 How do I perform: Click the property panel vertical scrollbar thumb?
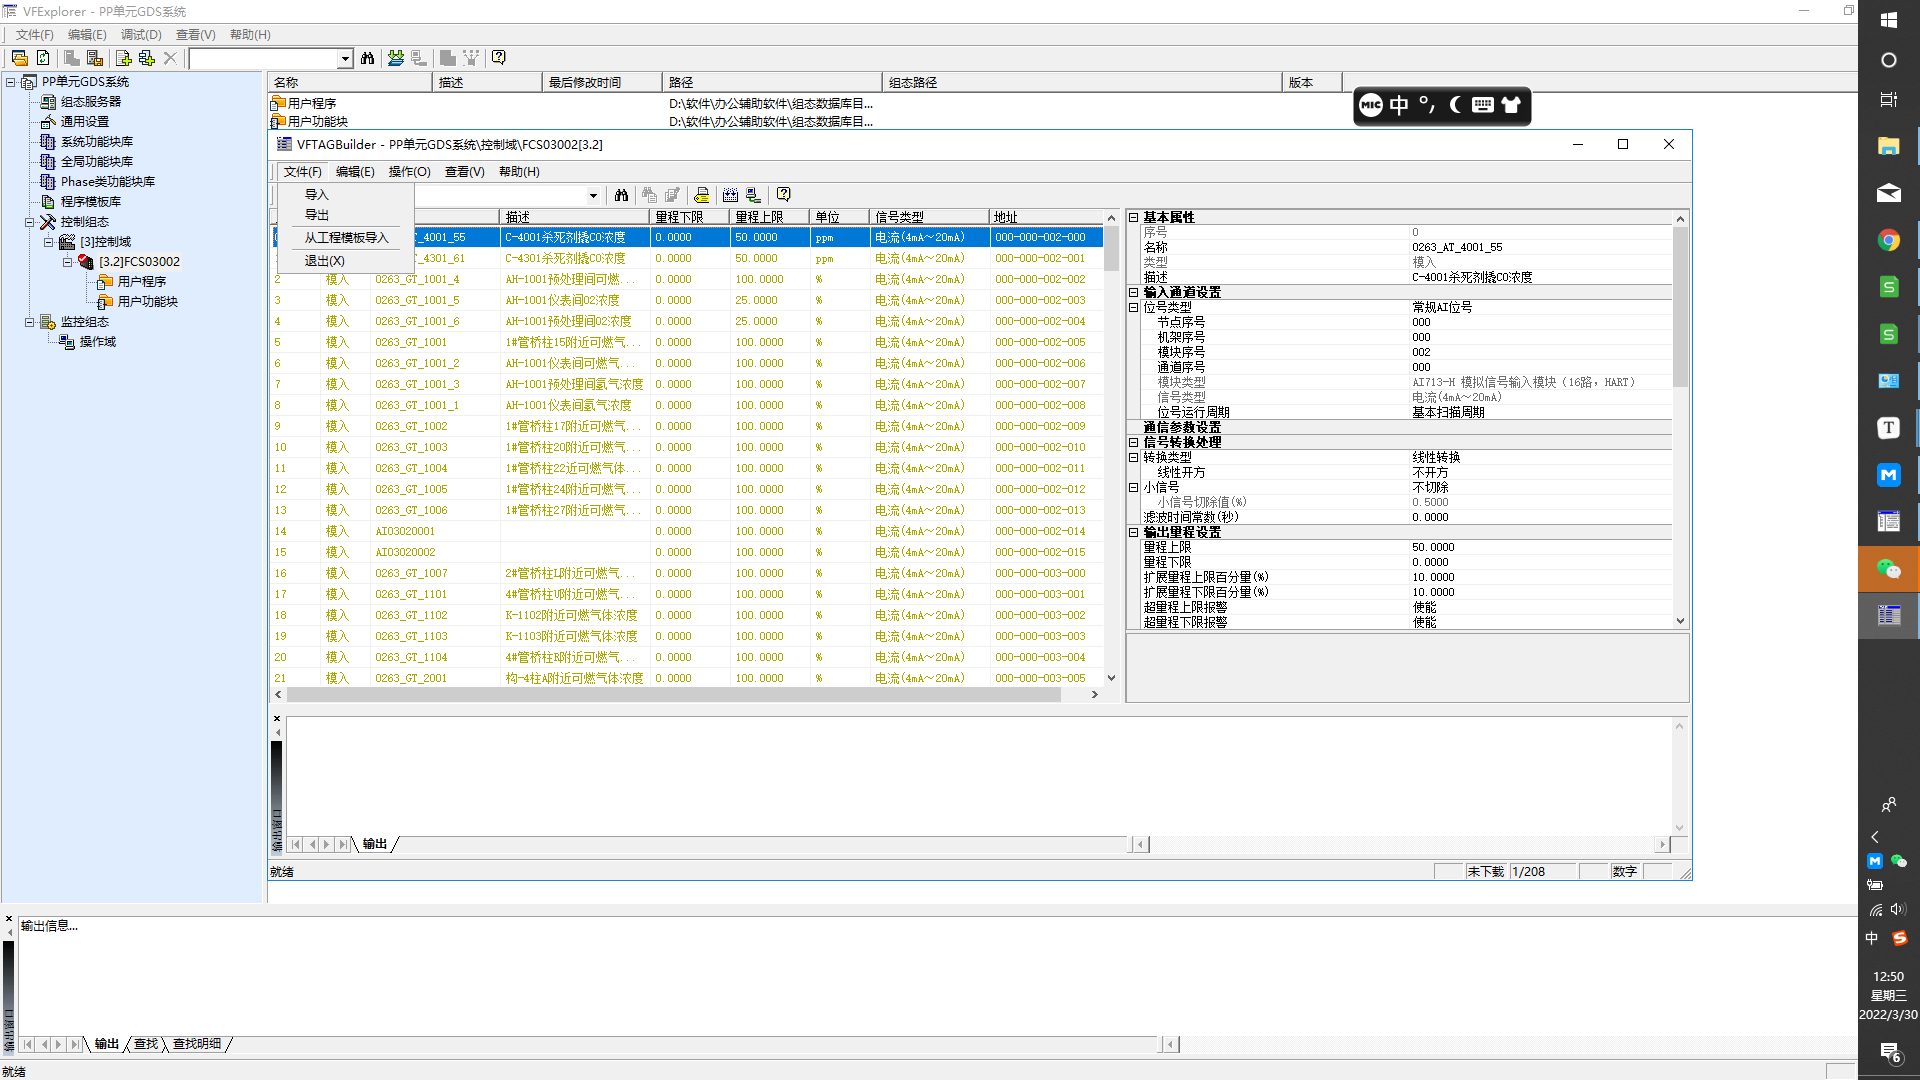coord(1680,305)
